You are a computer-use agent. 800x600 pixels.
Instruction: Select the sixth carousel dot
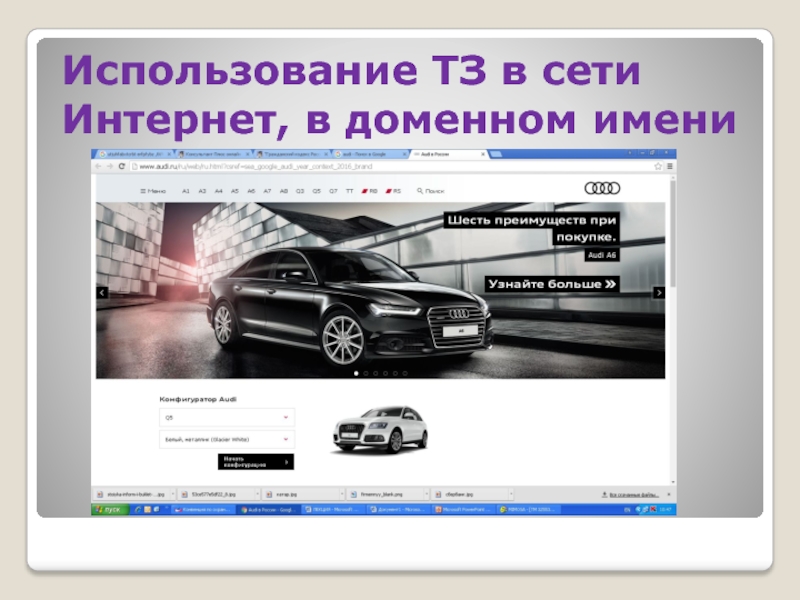click(x=405, y=373)
